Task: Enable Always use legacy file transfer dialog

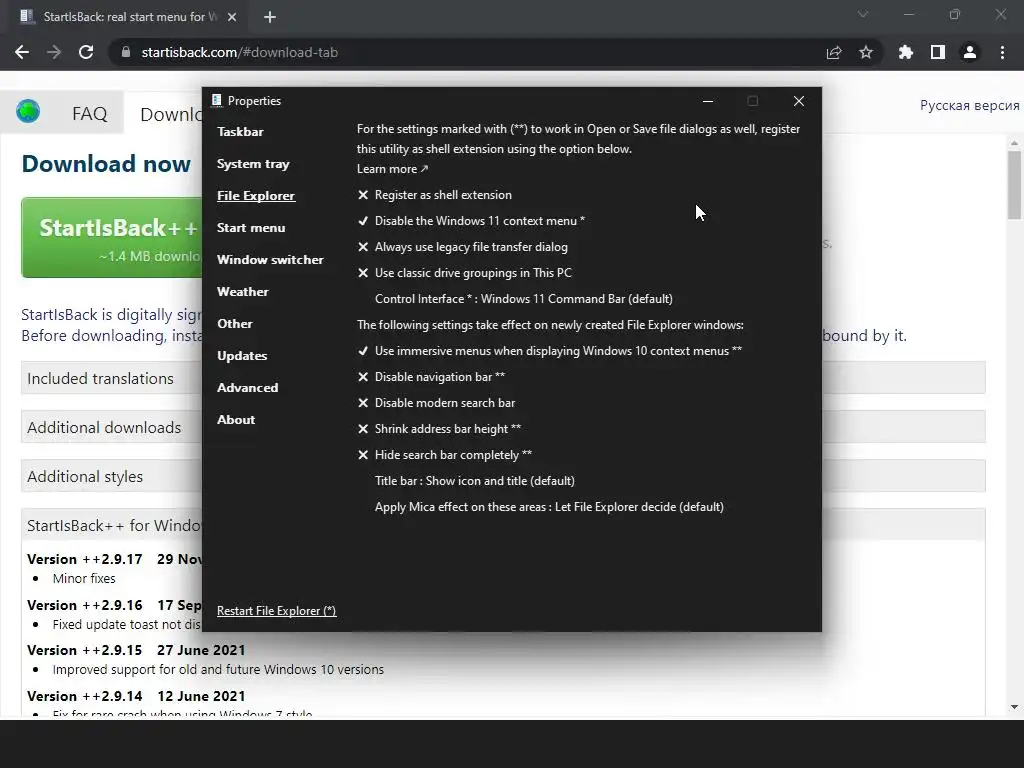Action: pos(463,247)
